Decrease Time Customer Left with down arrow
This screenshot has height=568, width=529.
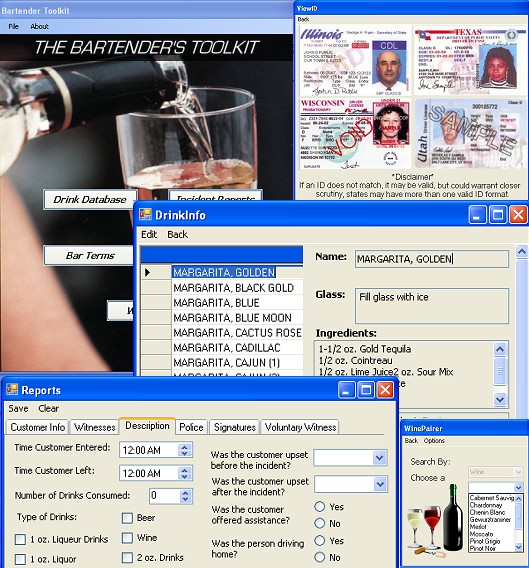(x=185, y=477)
